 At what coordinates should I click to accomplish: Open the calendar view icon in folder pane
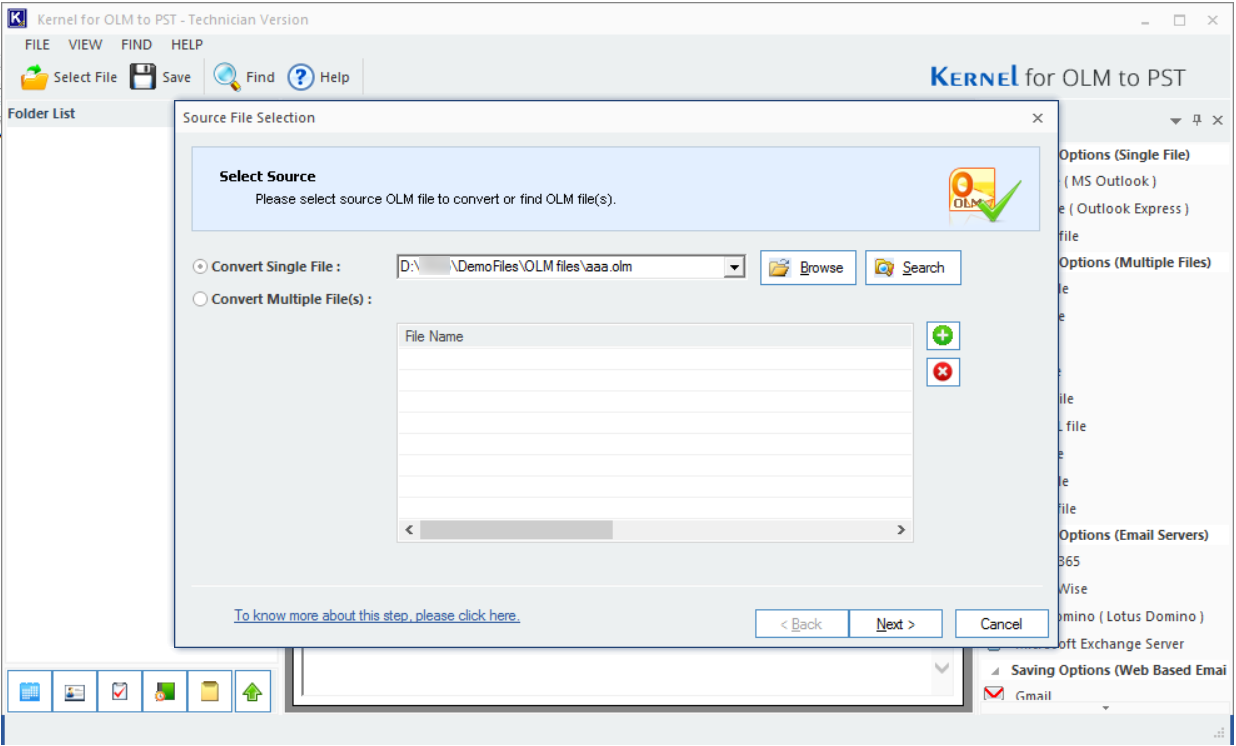(30, 691)
